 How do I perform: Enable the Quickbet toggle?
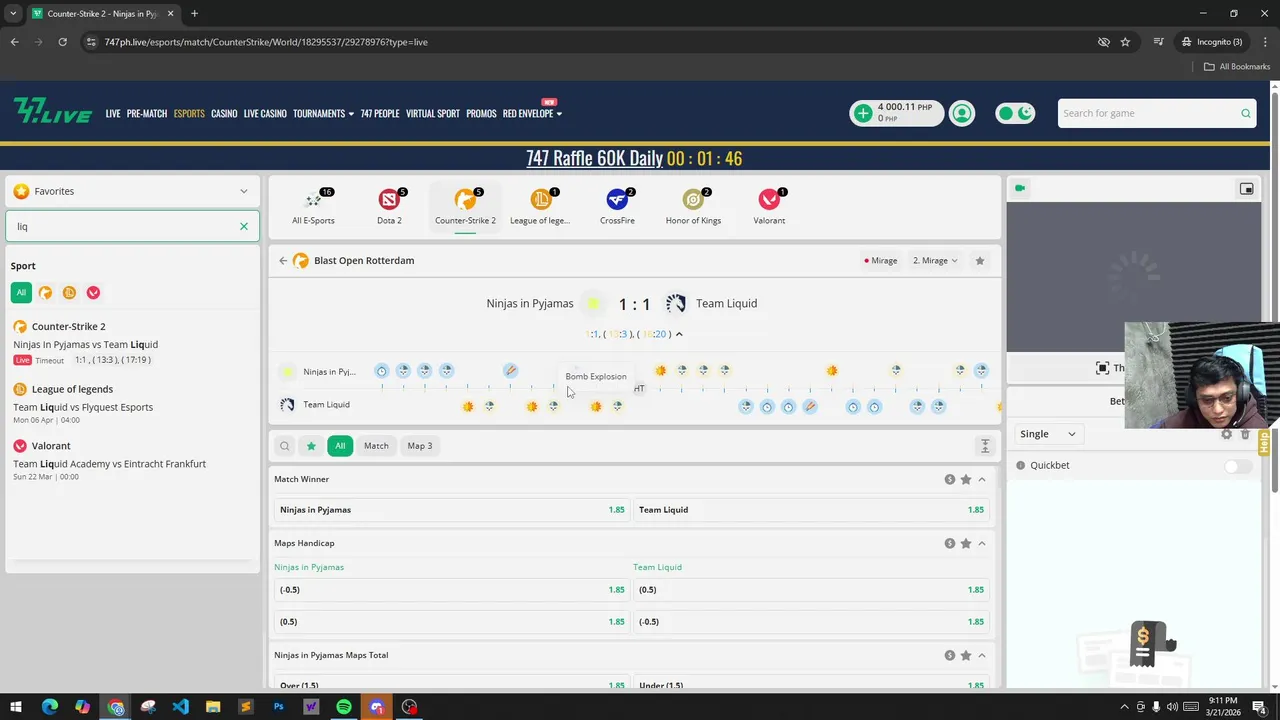[x=1237, y=466]
